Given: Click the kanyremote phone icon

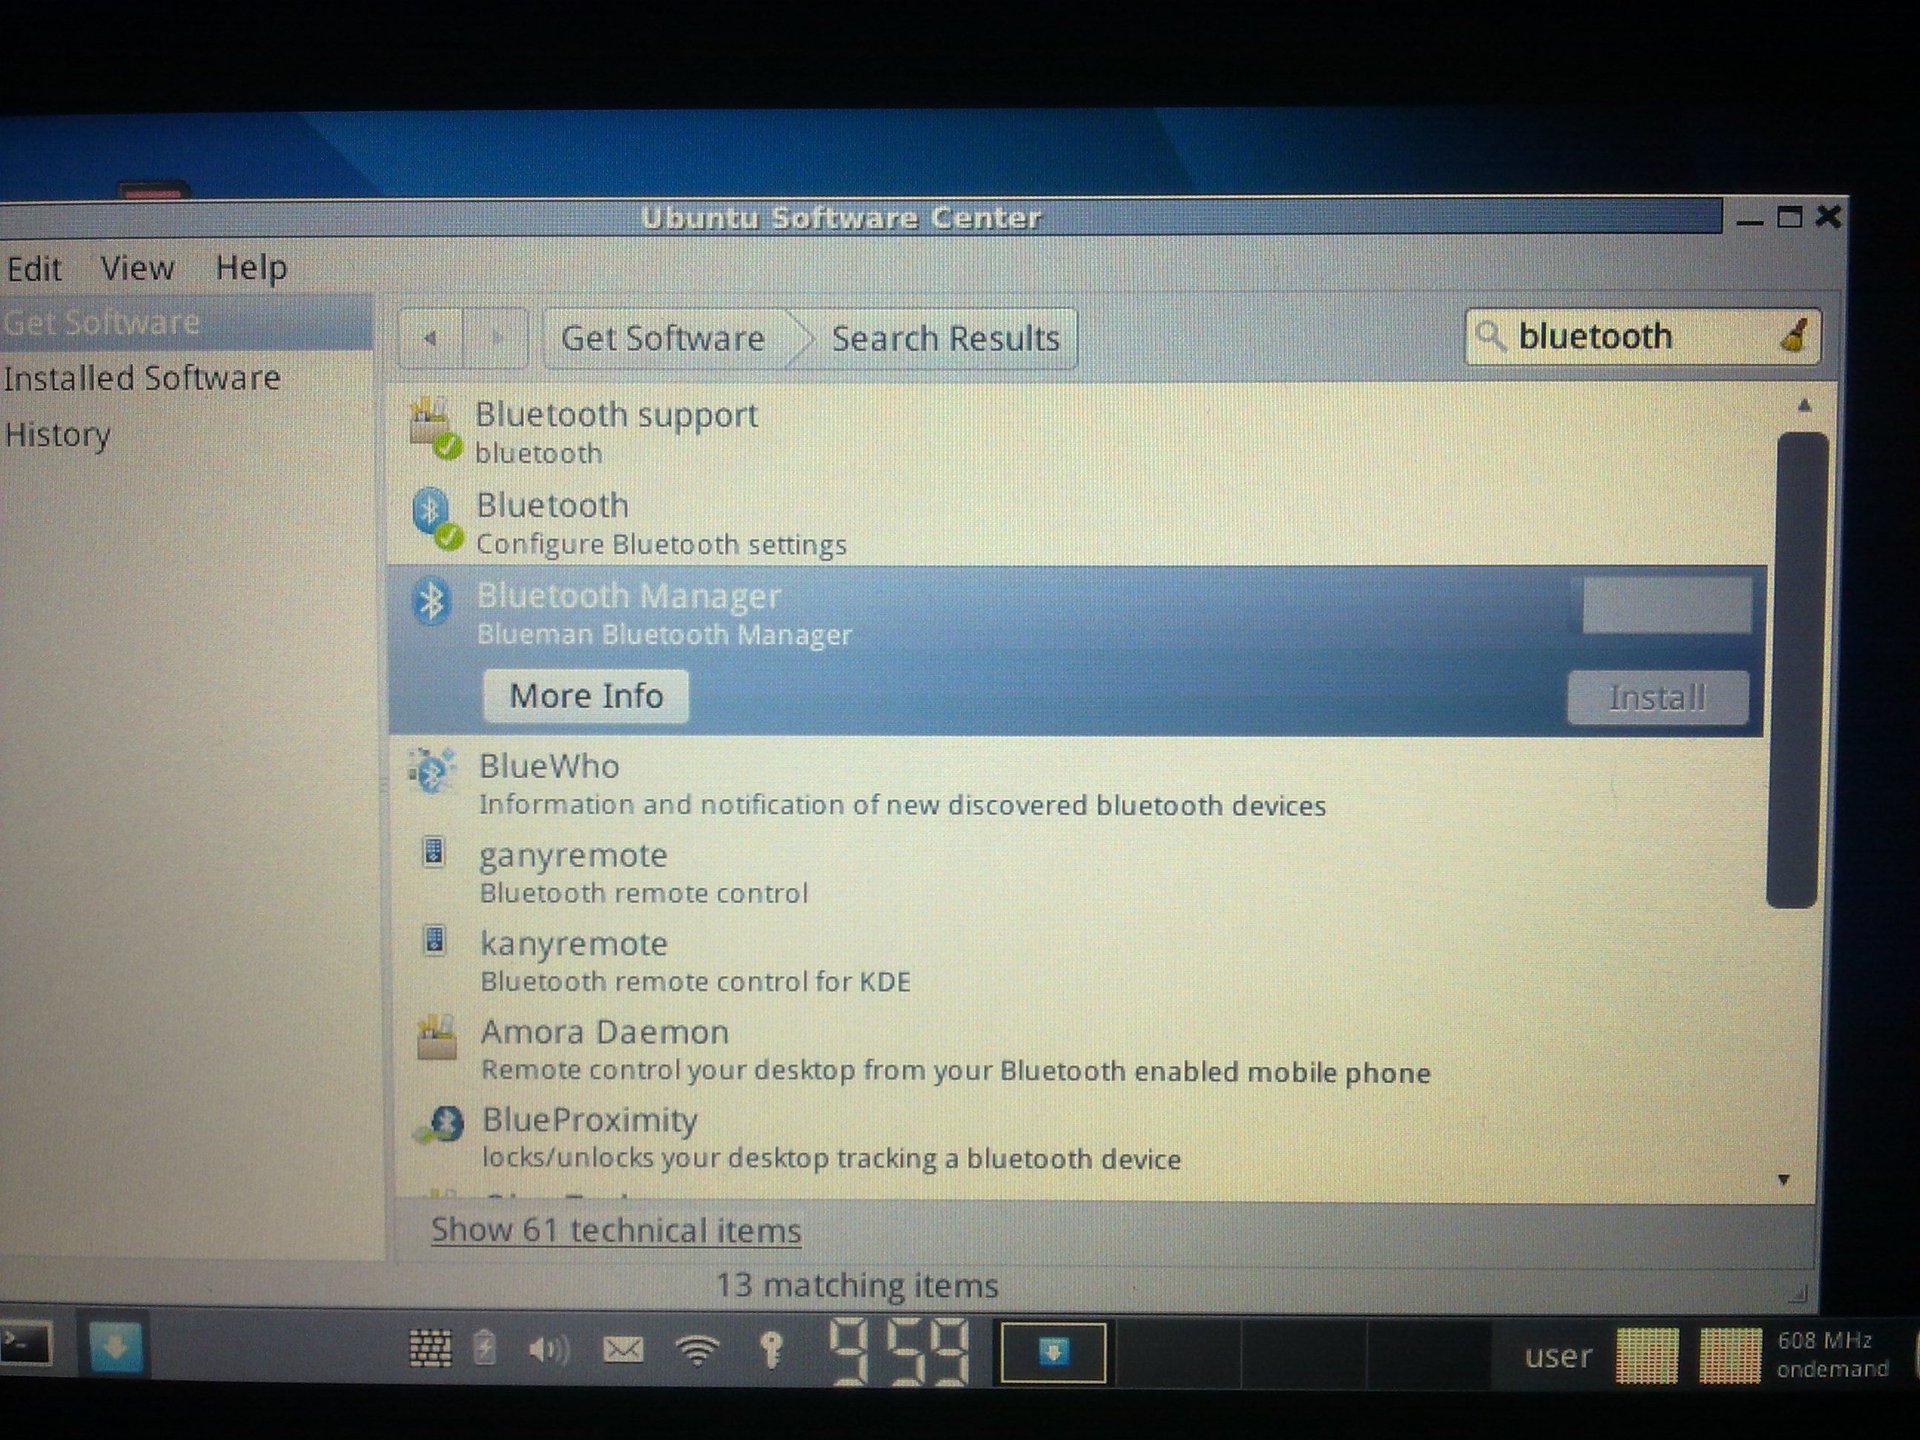Looking at the screenshot, I should click(434, 940).
